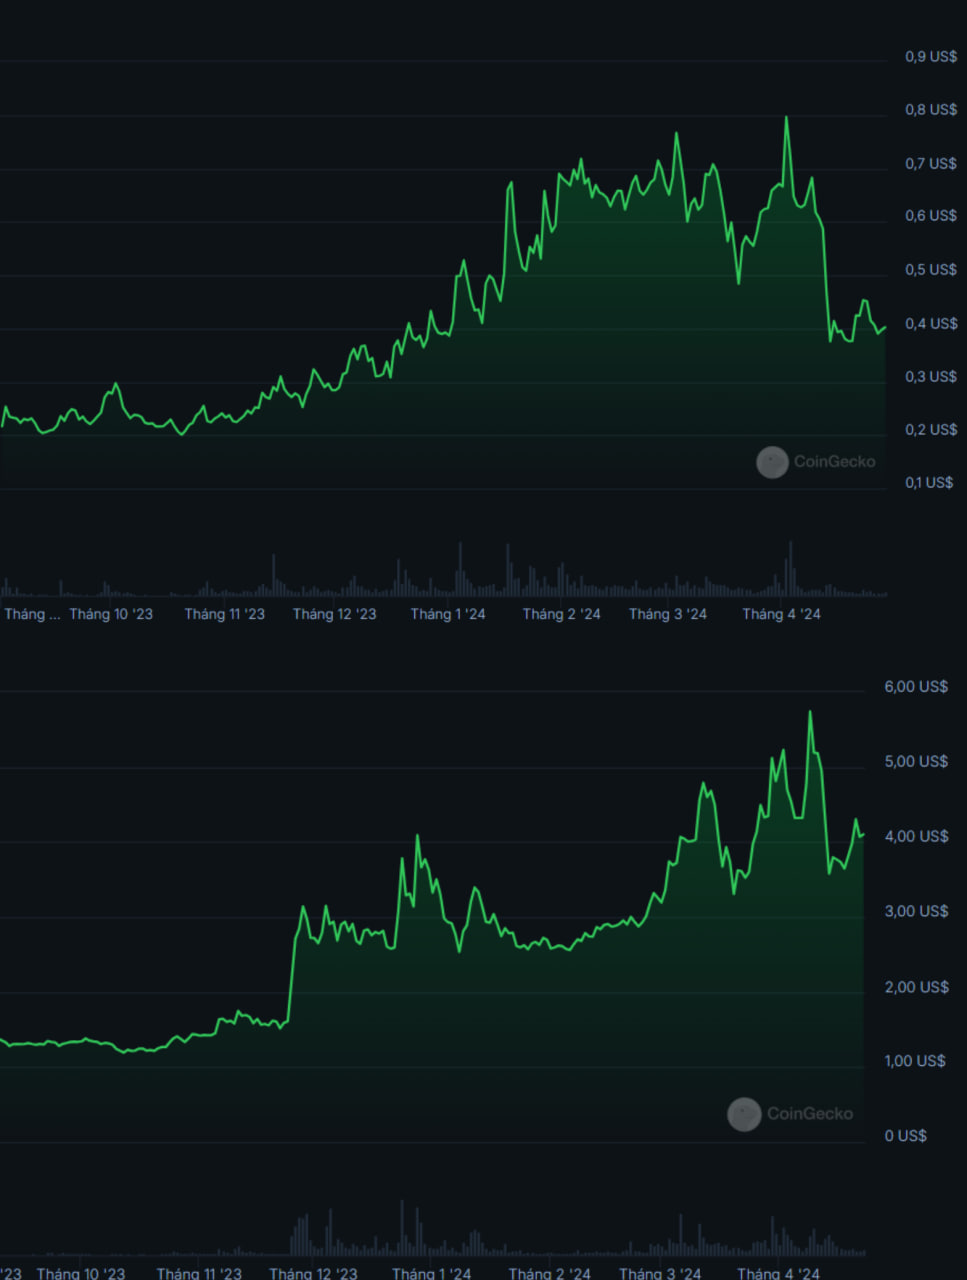Click the 4,00 US$ axis label
Screen dimensions: 967x1280
click(916, 837)
